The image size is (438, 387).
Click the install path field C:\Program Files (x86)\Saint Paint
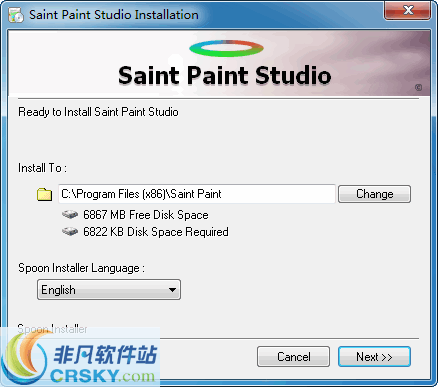197,194
